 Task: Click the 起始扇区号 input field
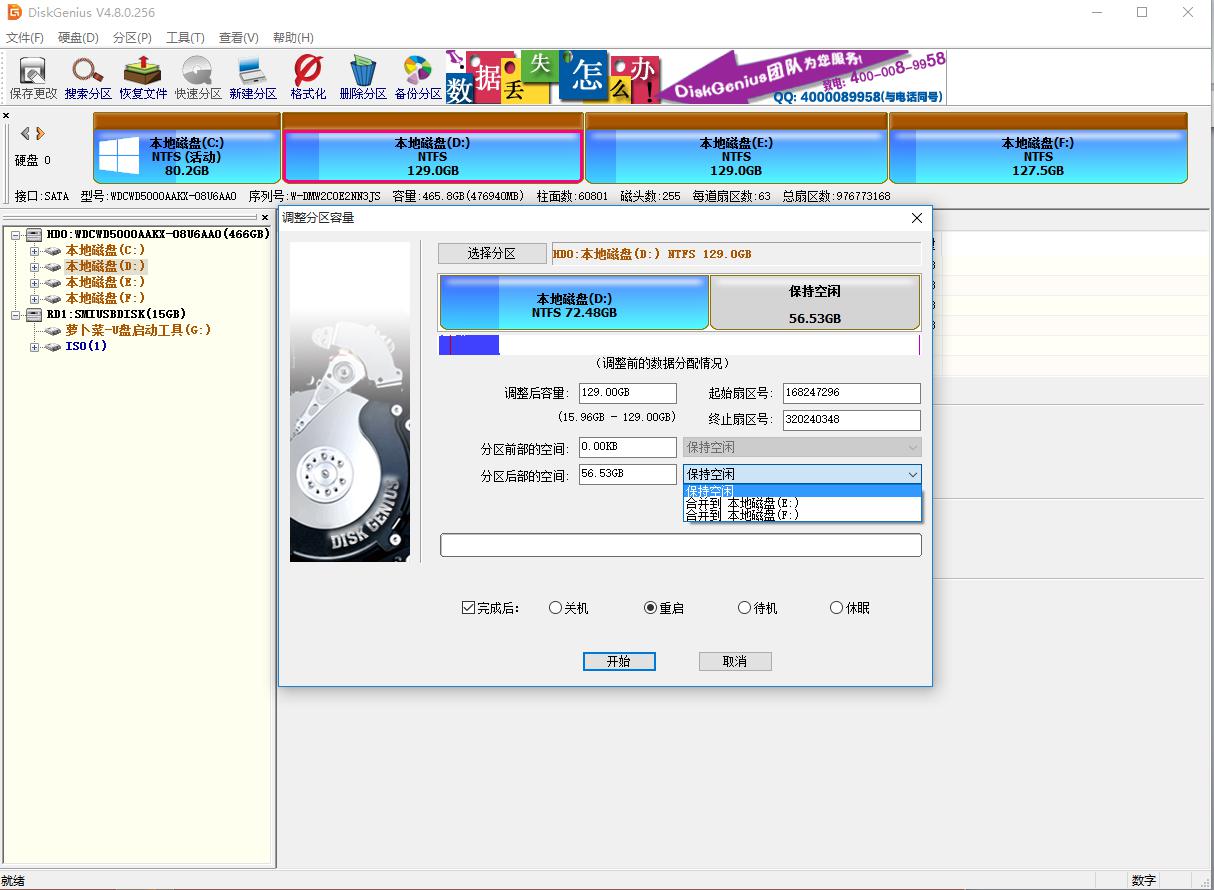(x=851, y=393)
